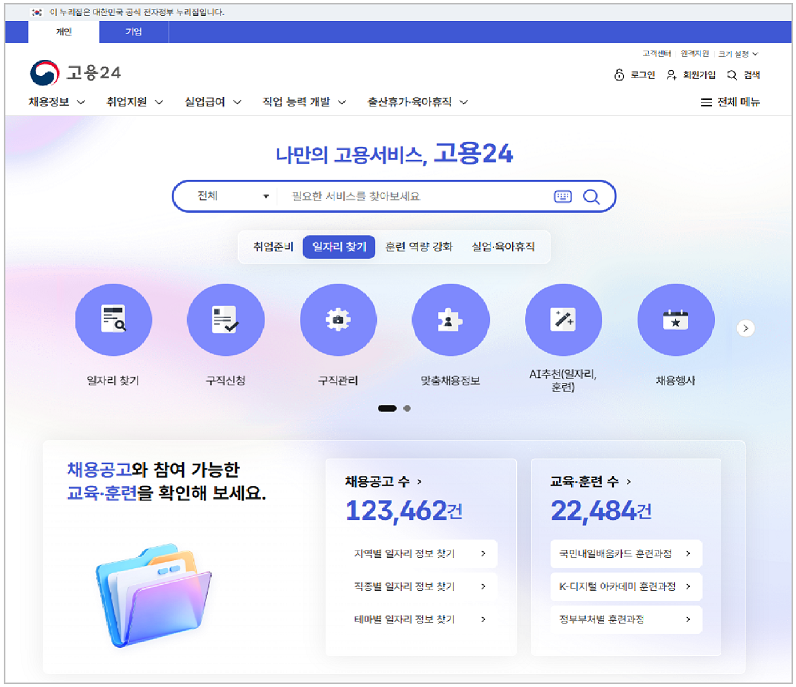Expand the 실업급여 menu
796x687 pixels.
213,102
